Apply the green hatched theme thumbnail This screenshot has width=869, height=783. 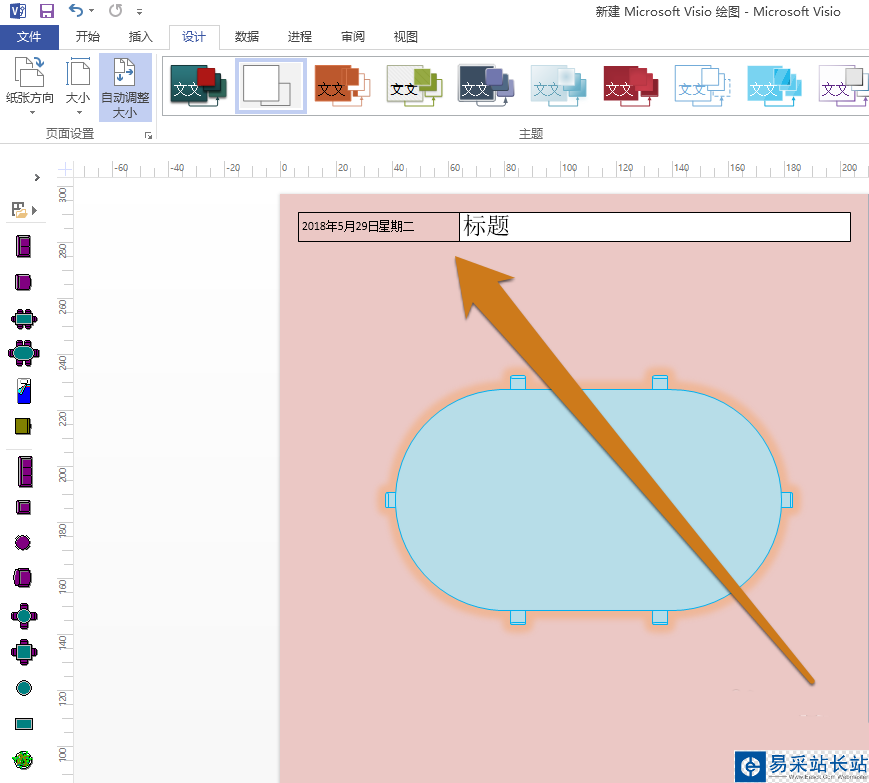(415, 86)
